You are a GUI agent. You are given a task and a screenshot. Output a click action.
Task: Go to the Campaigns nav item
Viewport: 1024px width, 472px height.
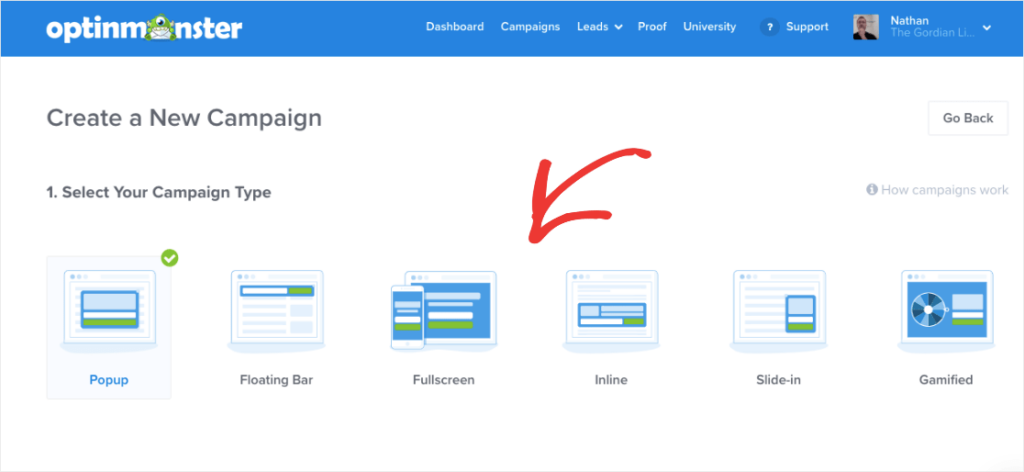pyautogui.click(x=530, y=27)
